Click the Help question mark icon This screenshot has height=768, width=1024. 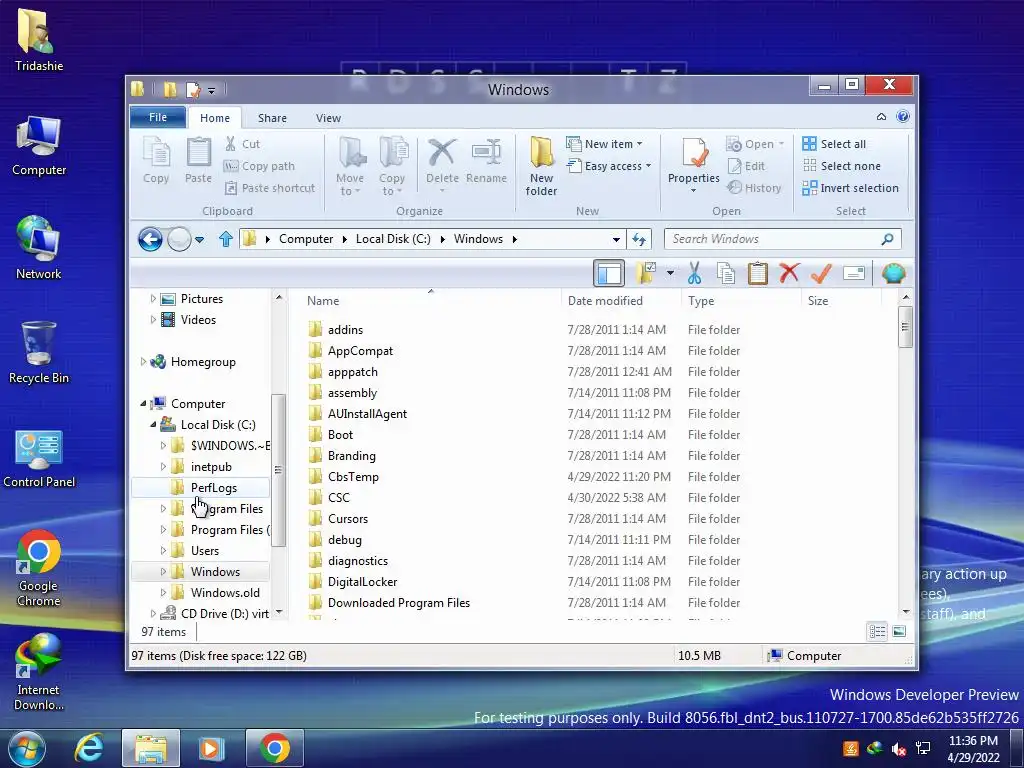(x=903, y=117)
